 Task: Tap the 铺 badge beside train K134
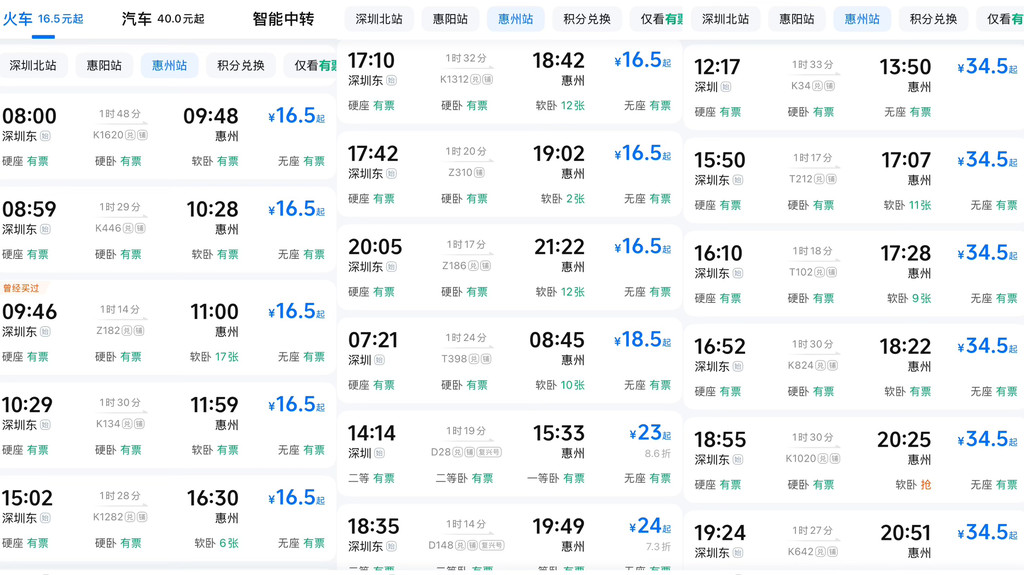tap(139, 424)
